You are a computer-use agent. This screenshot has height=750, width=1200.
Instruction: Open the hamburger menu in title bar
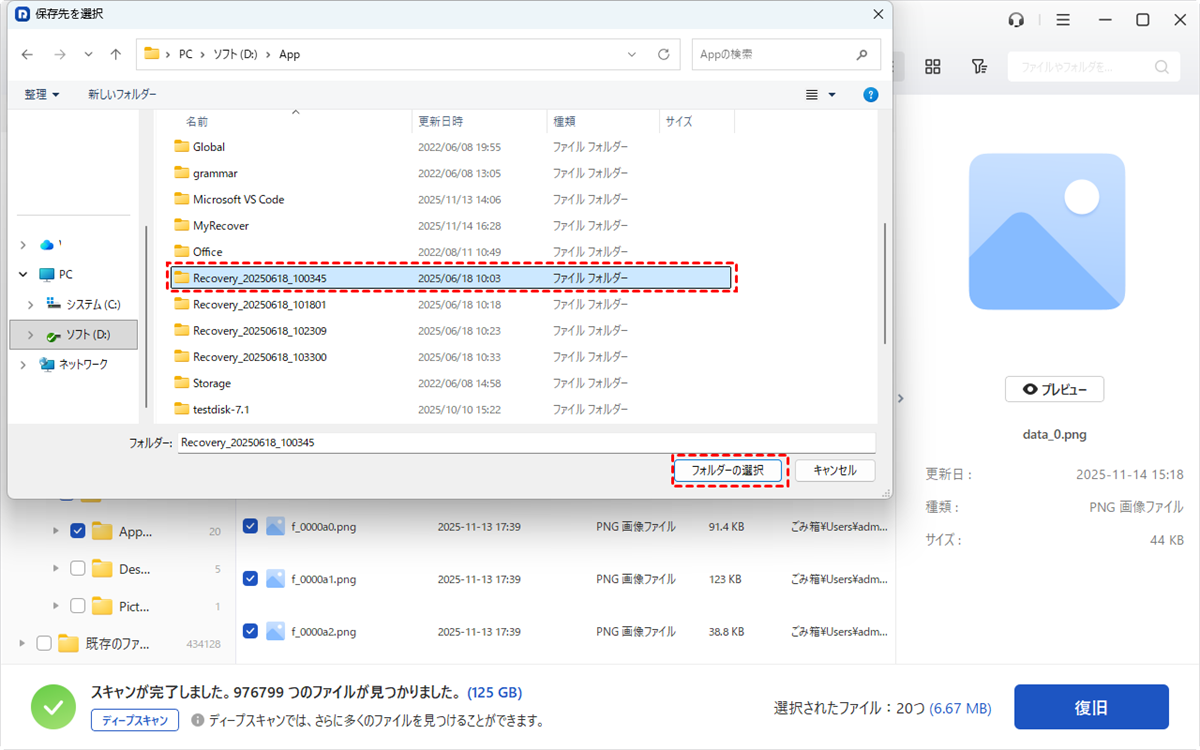pyautogui.click(x=1063, y=20)
